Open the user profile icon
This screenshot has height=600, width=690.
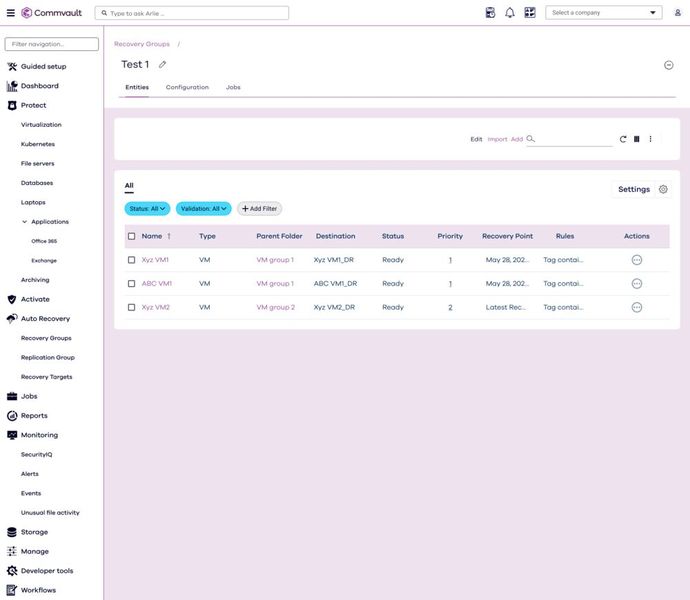pos(675,13)
